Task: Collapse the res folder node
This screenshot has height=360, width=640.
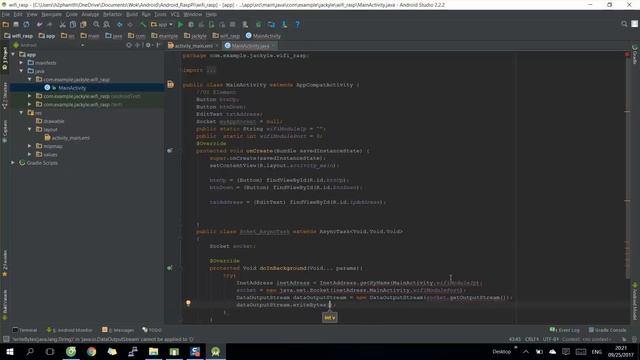Action: point(21,113)
